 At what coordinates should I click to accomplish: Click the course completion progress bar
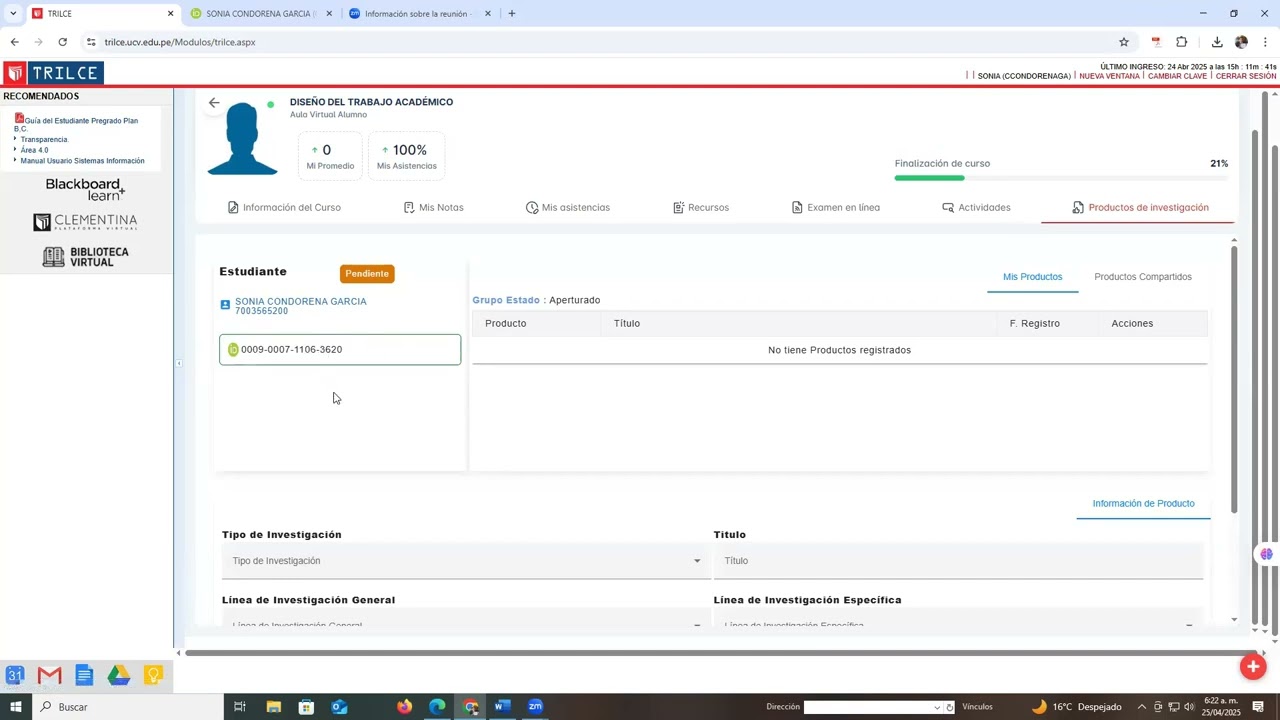click(x=1061, y=178)
